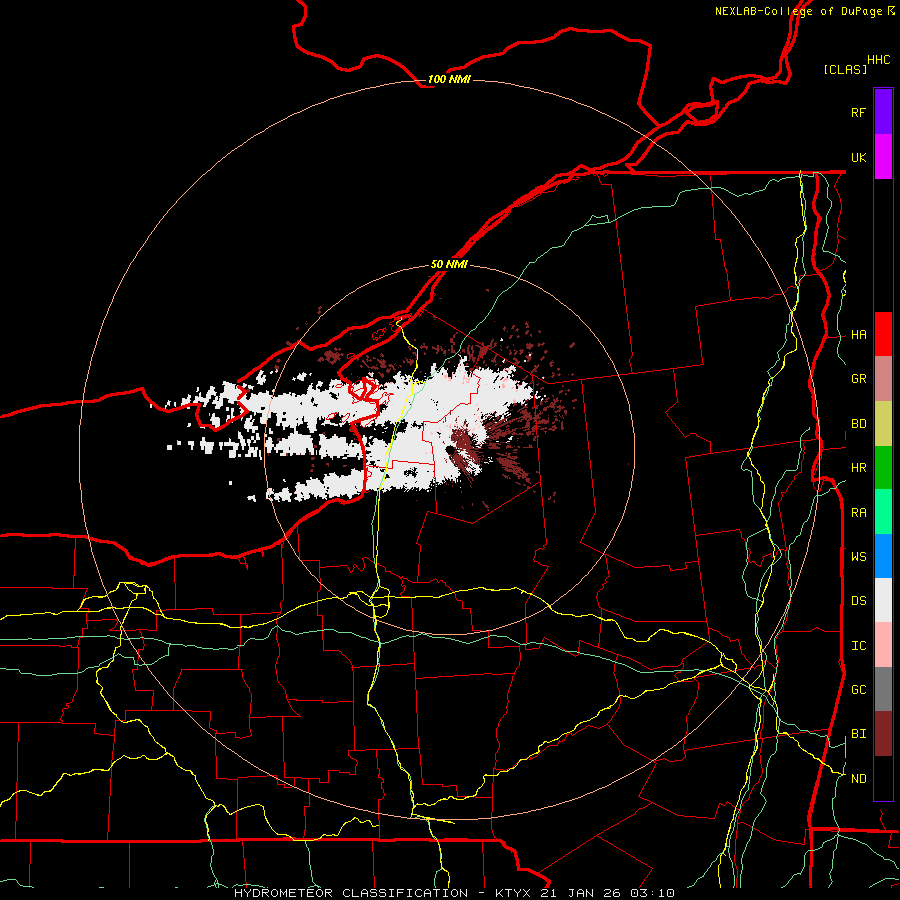Click the KTYX station identifier
The image size is (900, 900).
tap(513, 893)
